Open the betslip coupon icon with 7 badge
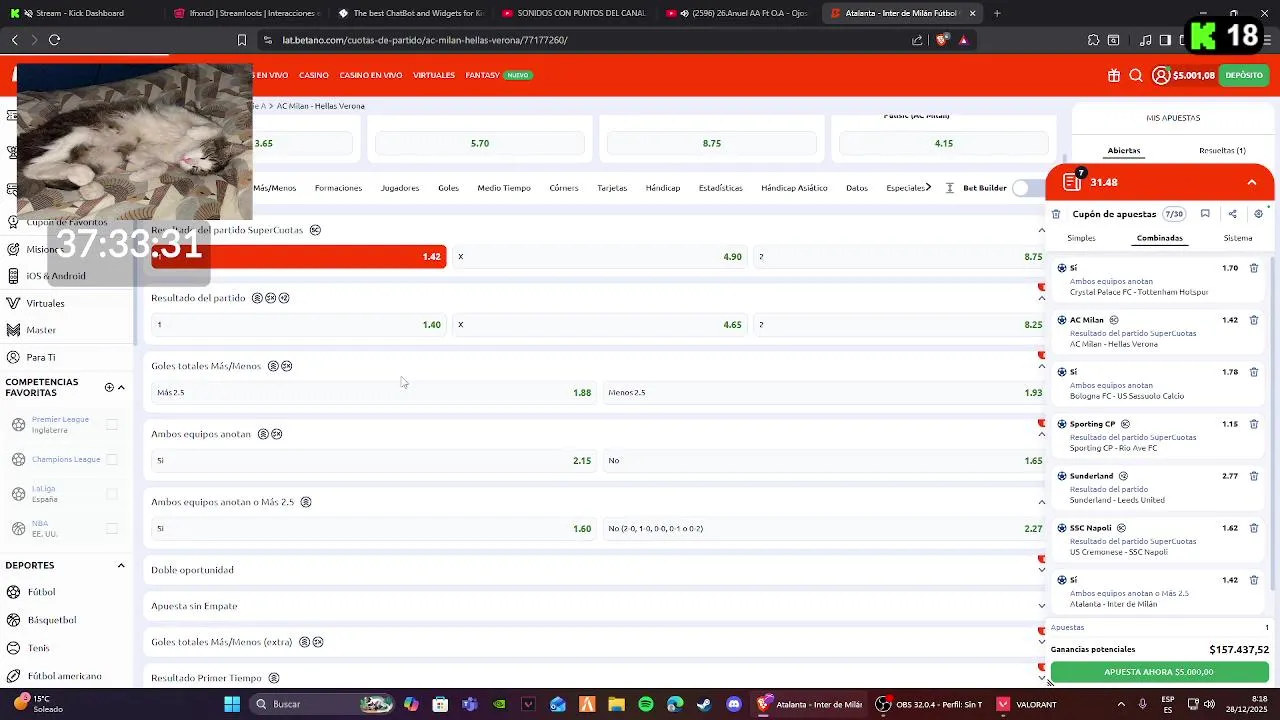The width and height of the screenshot is (1280, 720). coord(1072,182)
